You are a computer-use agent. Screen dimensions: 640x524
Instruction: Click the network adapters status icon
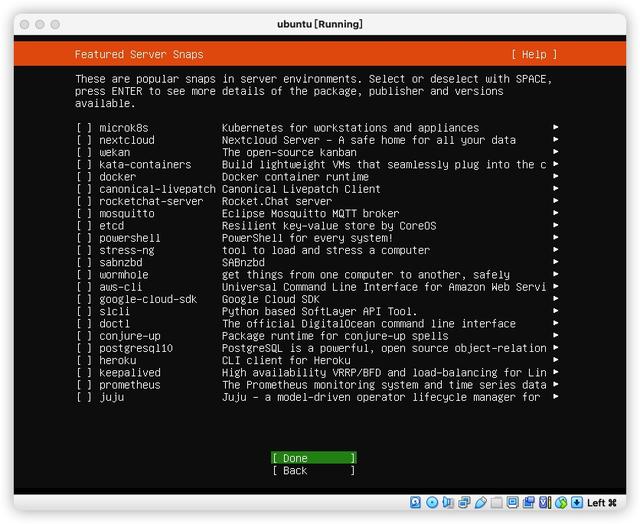click(x=464, y=502)
